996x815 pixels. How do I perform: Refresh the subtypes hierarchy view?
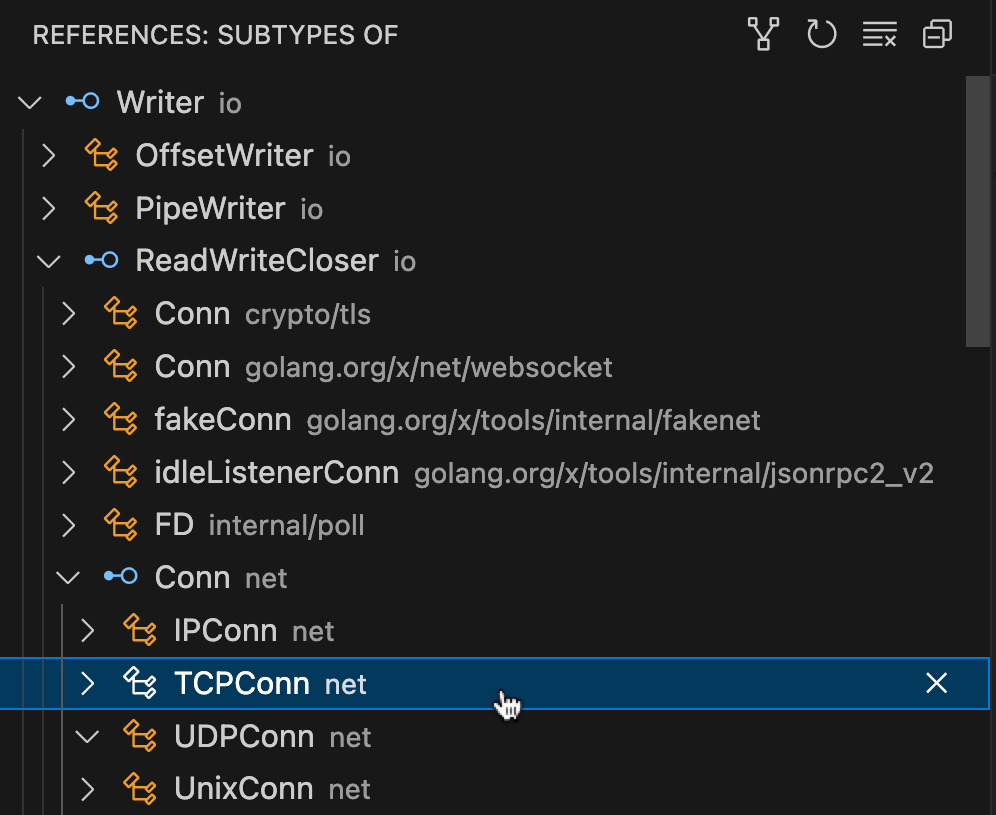click(821, 34)
